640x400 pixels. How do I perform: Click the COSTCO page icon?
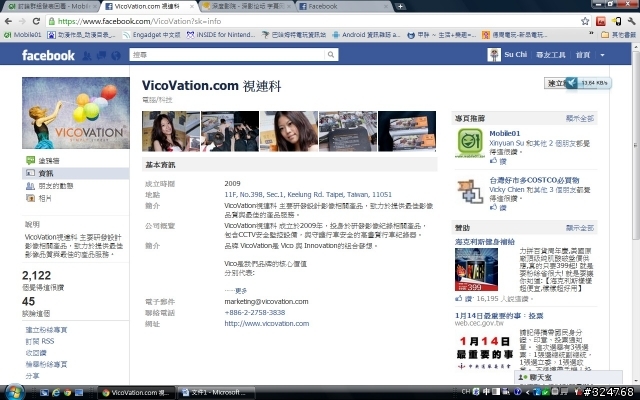[469, 191]
